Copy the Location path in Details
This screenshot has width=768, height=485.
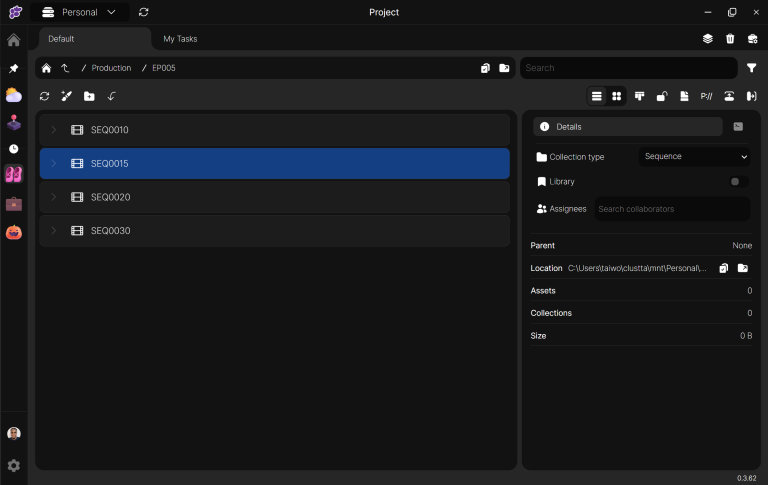click(723, 268)
